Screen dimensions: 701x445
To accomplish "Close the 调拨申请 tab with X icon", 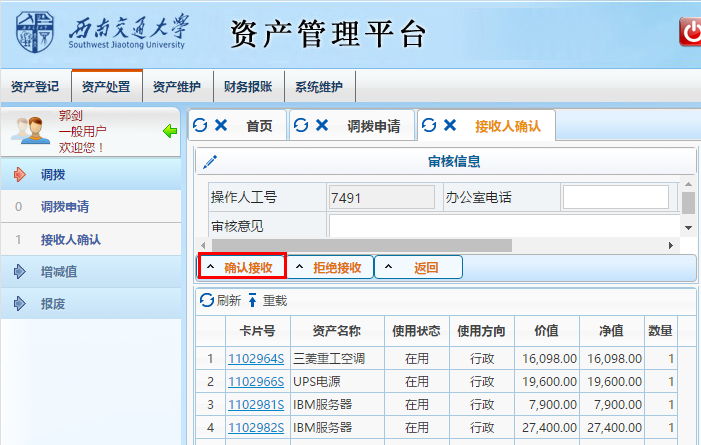I will [322, 125].
